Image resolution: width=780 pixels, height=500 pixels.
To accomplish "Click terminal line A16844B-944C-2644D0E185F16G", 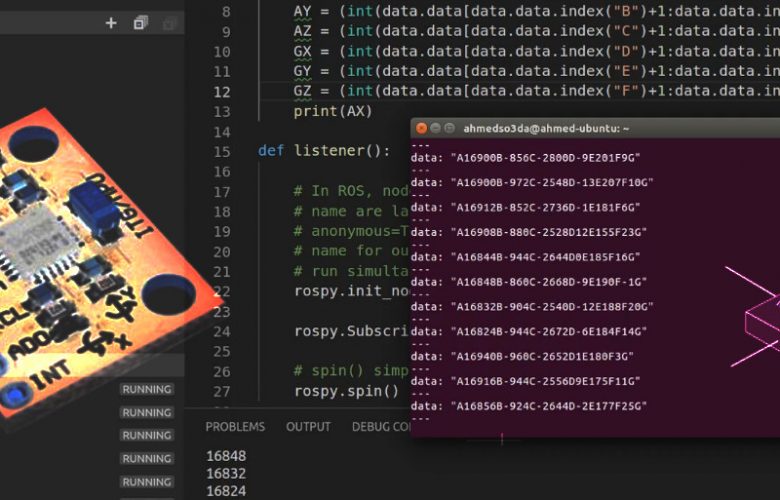I will [x=525, y=257].
